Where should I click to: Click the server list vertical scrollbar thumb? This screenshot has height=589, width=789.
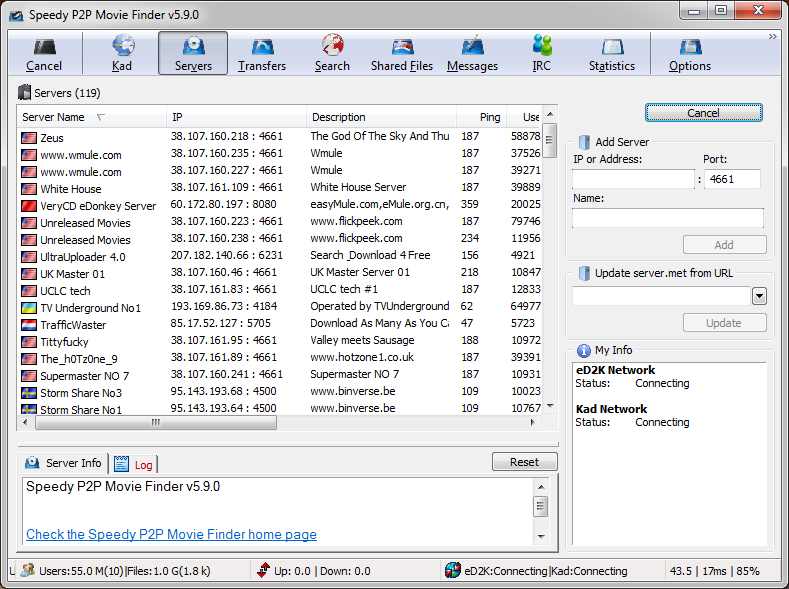coord(550,140)
